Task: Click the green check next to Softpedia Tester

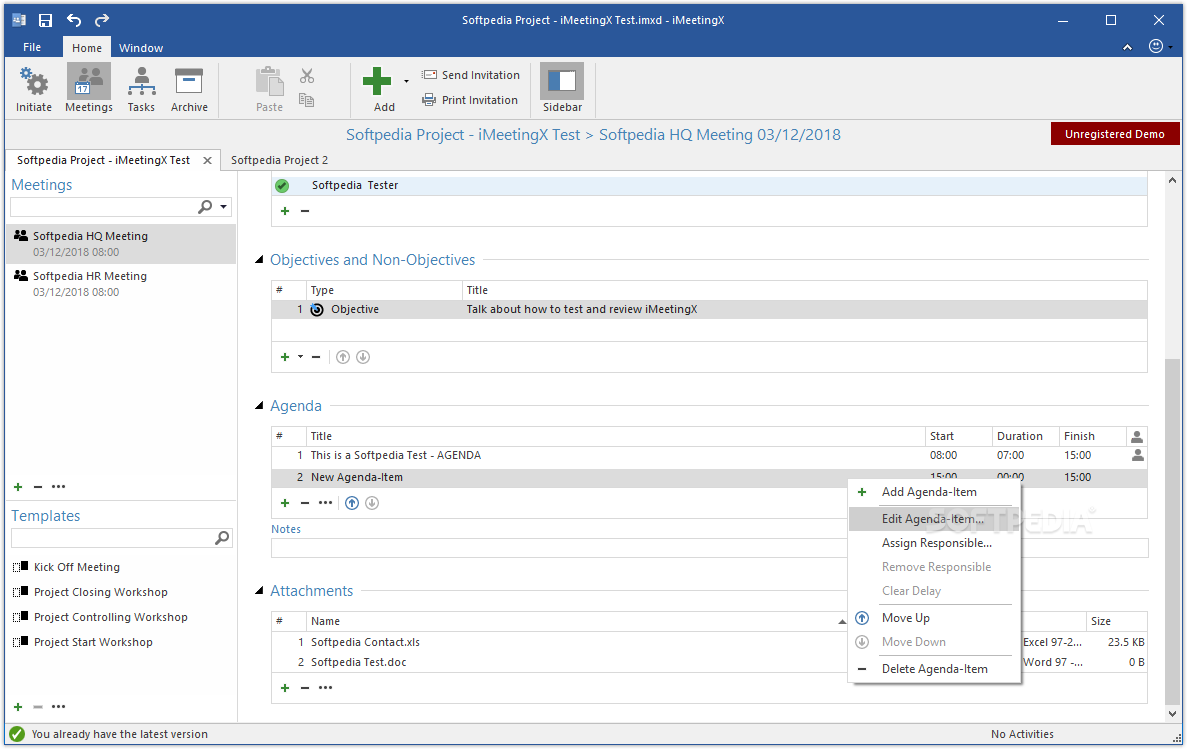Action: pyautogui.click(x=282, y=186)
